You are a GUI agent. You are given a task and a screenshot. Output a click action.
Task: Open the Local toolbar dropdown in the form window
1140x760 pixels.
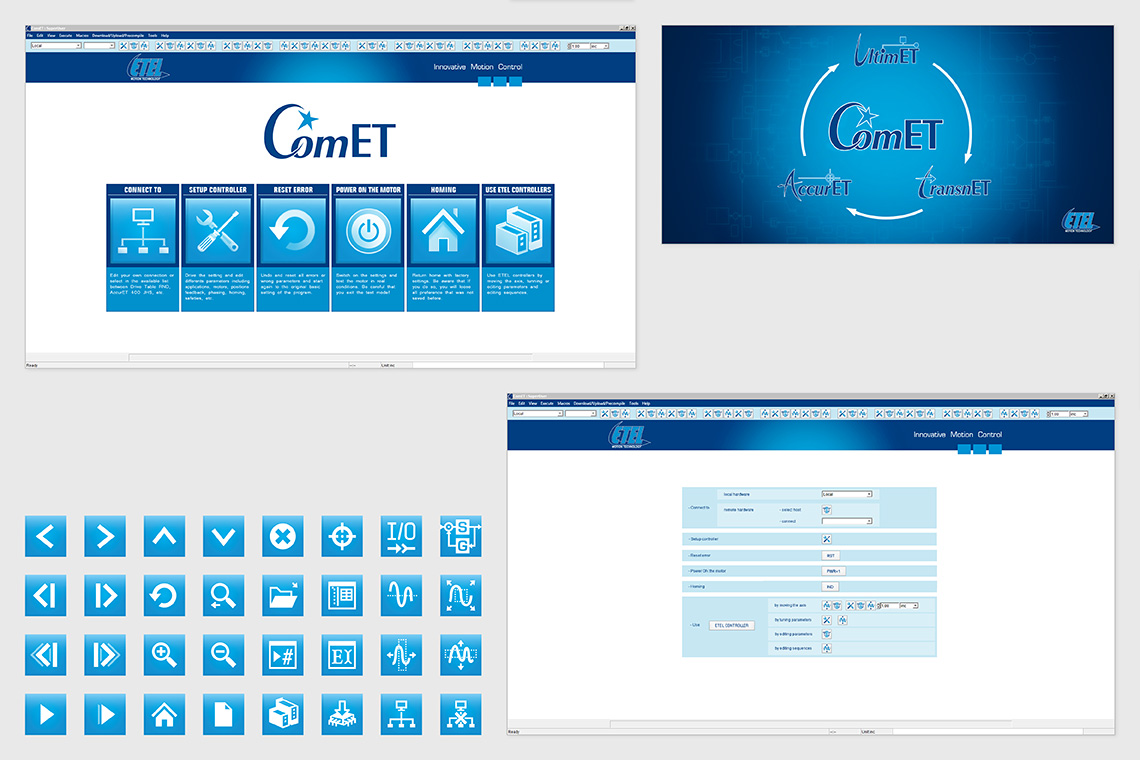537,414
